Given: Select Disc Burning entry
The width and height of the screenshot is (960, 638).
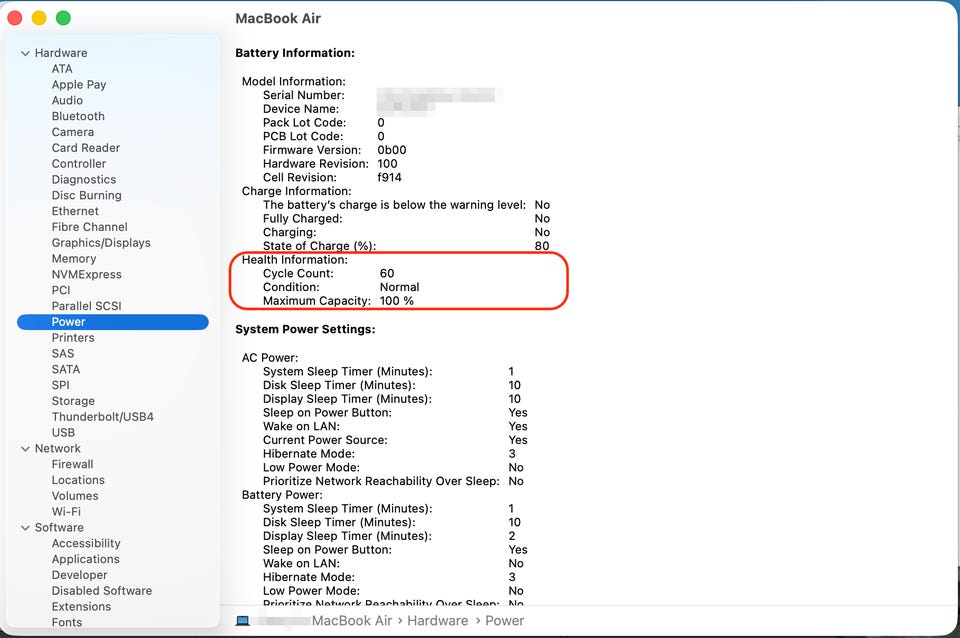Looking at the screenshot, I should coord(86,195).
